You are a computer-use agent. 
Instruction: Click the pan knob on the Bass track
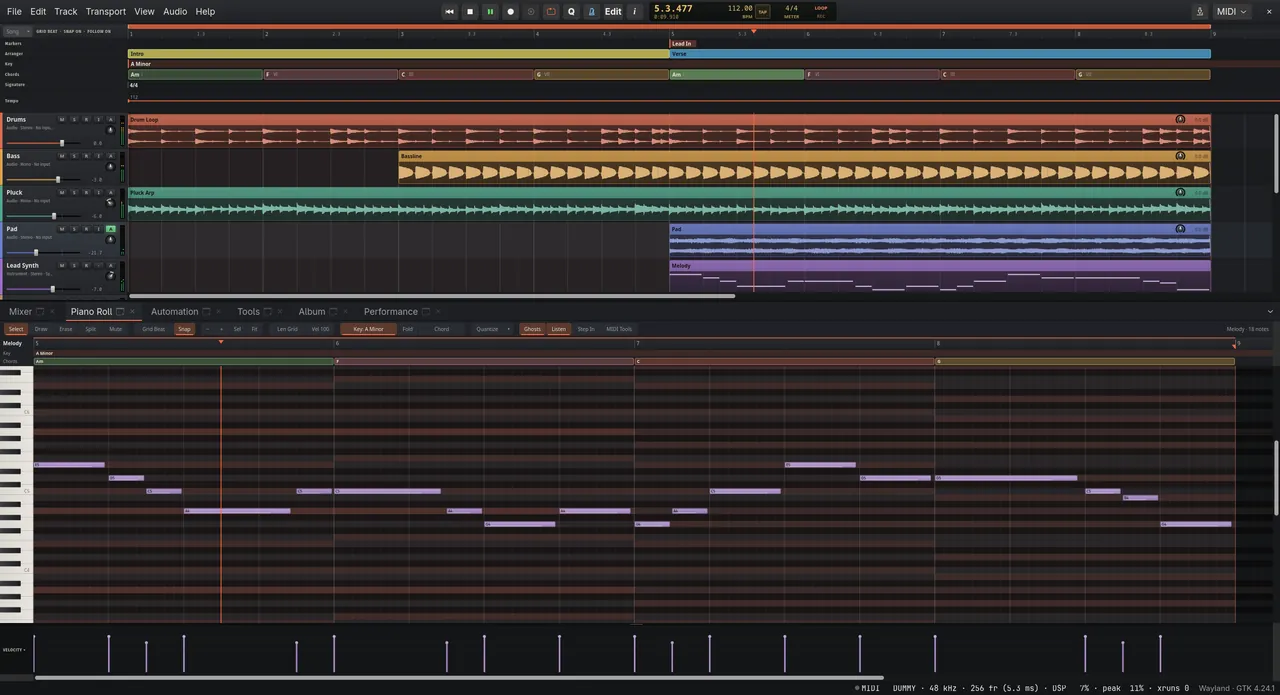click(x=110, y=167)
